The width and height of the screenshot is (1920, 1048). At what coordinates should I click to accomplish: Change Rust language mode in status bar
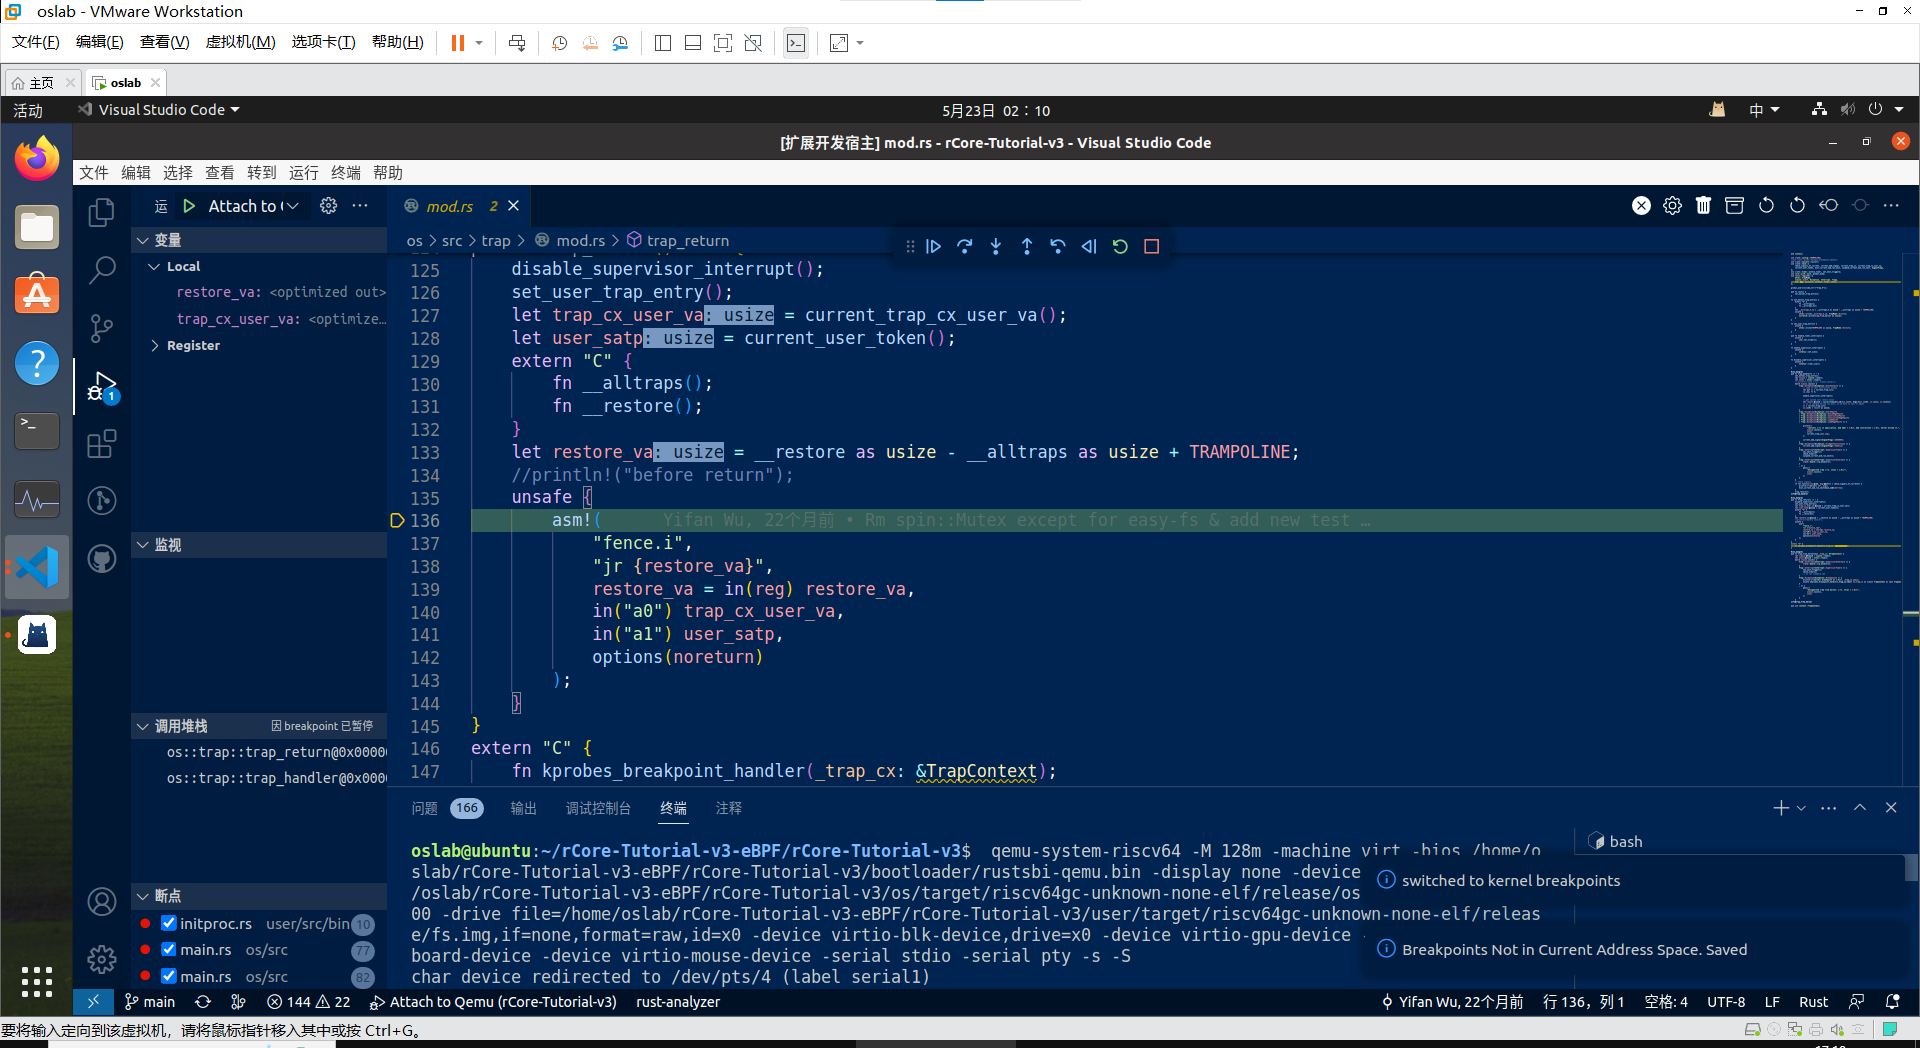pyautogui.click(x=1813, y=1002)
